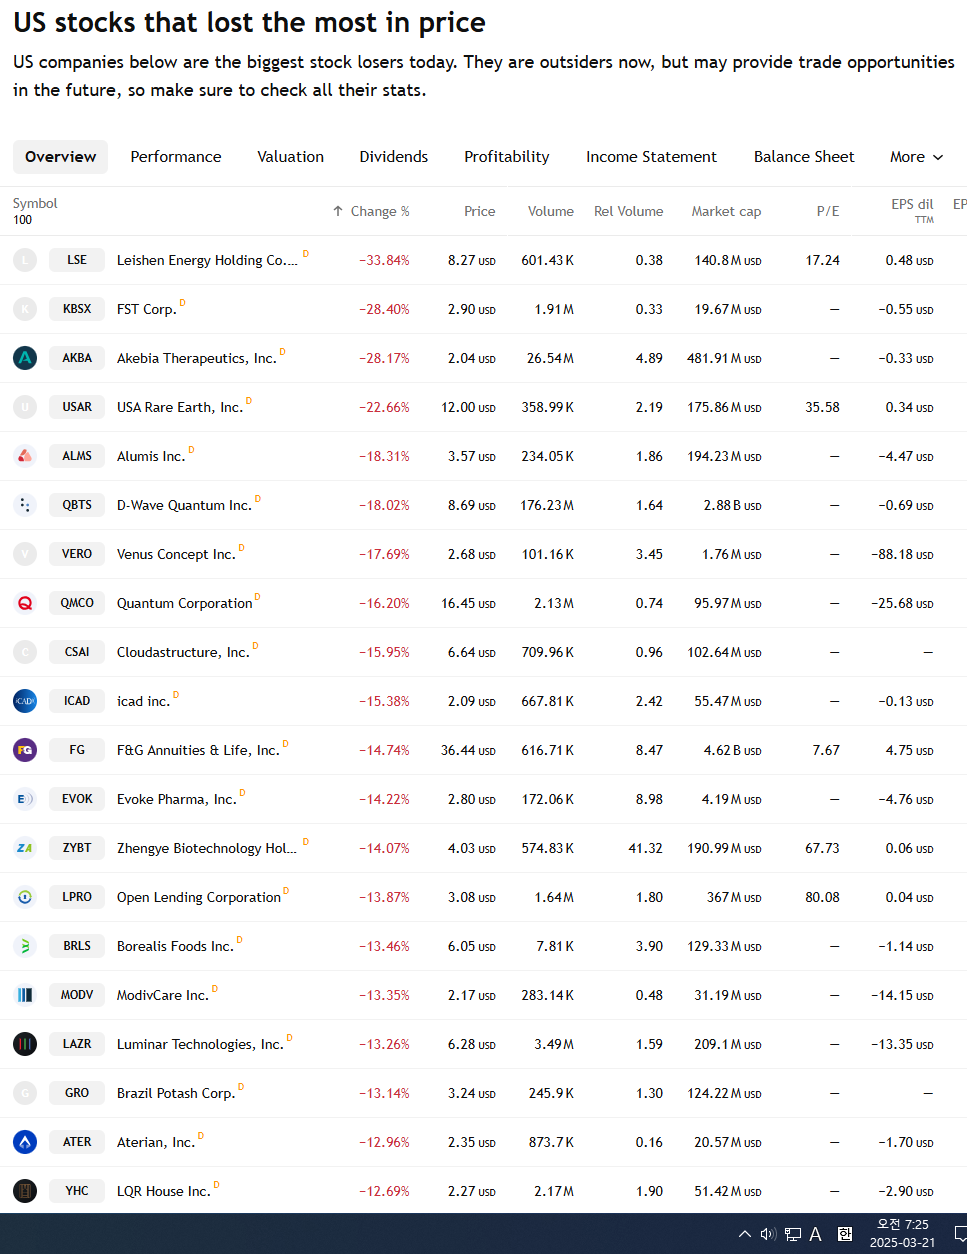967x1254 pixels.
Task: Click the Borealis Foods logo icon
Action: (x=25, y=946)
